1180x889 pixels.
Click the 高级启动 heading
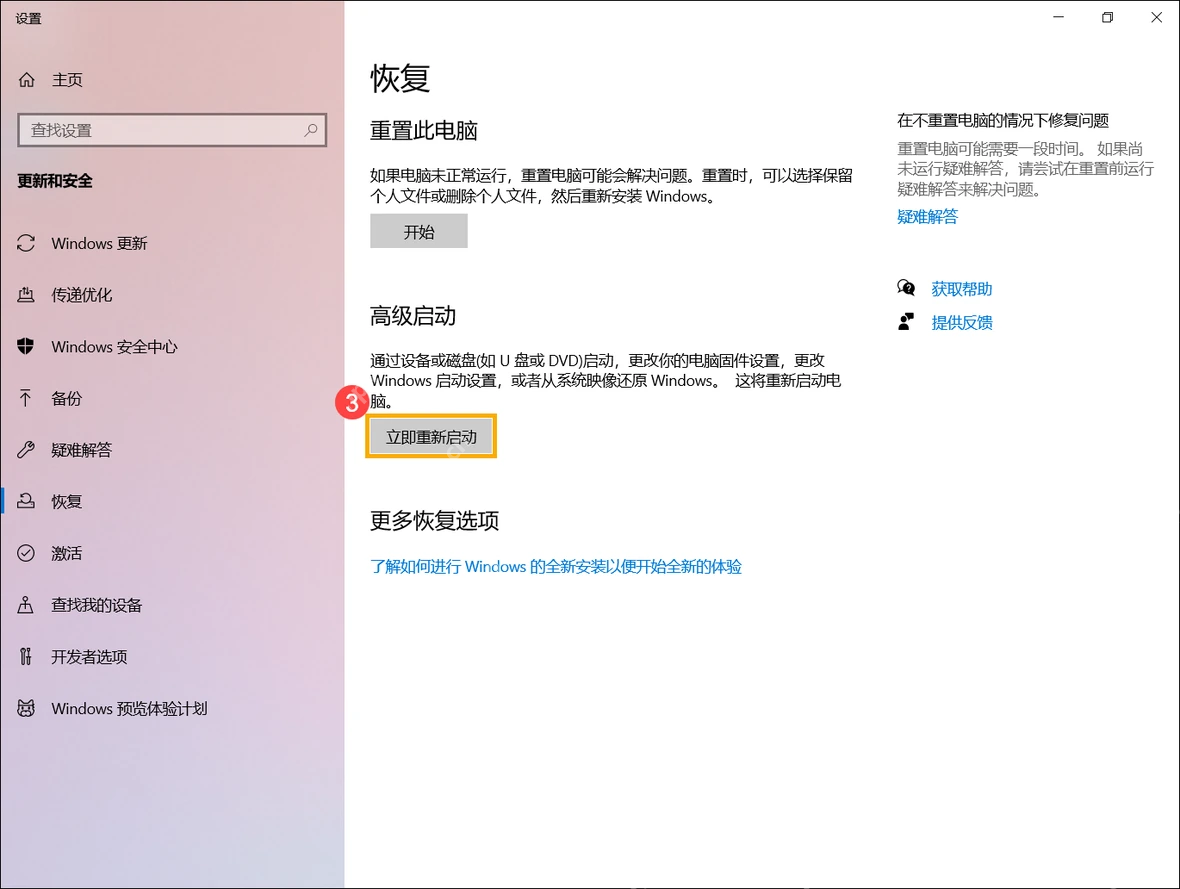413,315
